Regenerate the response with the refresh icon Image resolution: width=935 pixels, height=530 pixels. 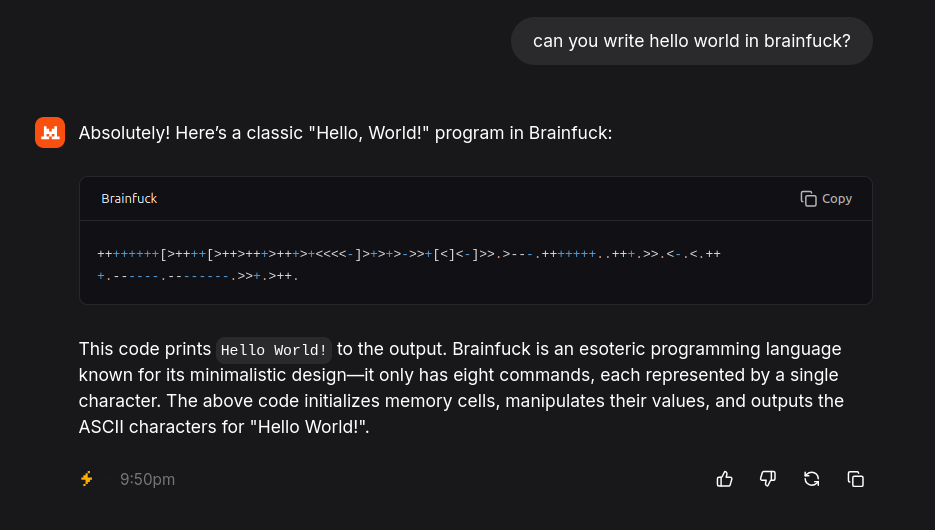click(x=812, y=479)
